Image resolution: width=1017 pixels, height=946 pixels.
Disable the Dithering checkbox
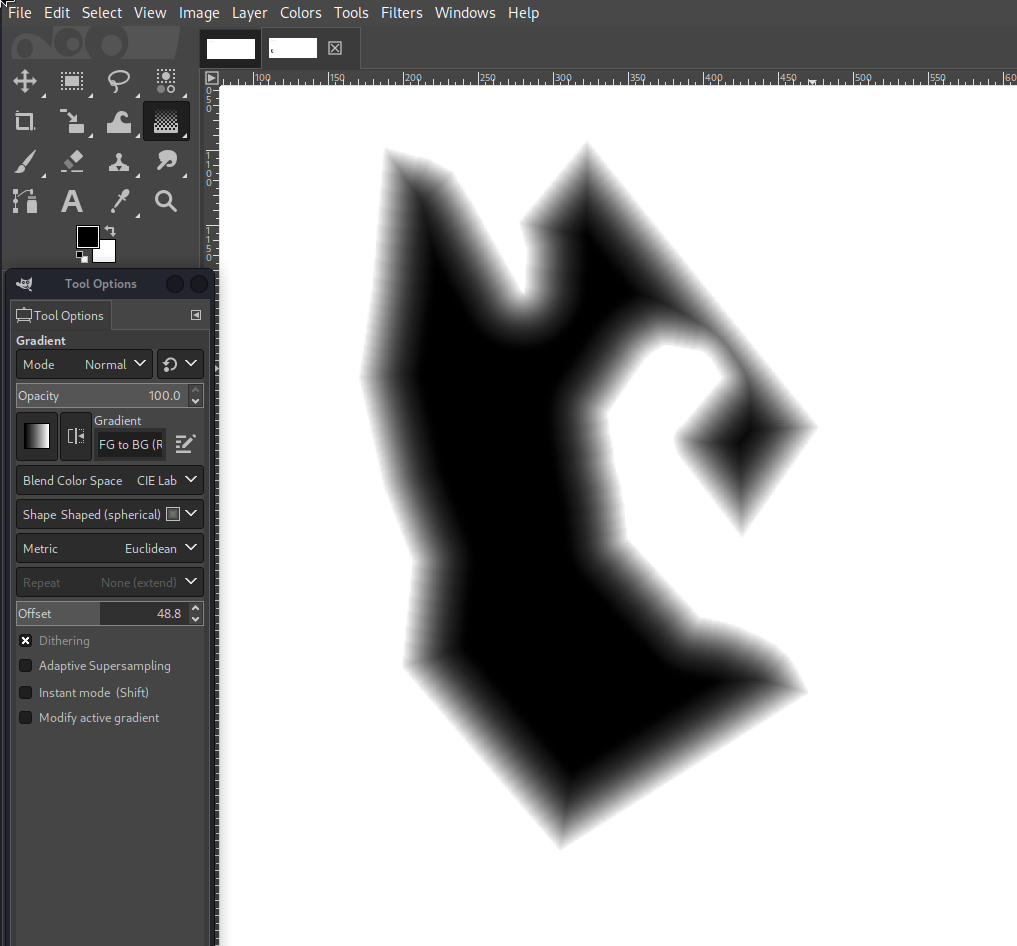(x=26, y=641)
